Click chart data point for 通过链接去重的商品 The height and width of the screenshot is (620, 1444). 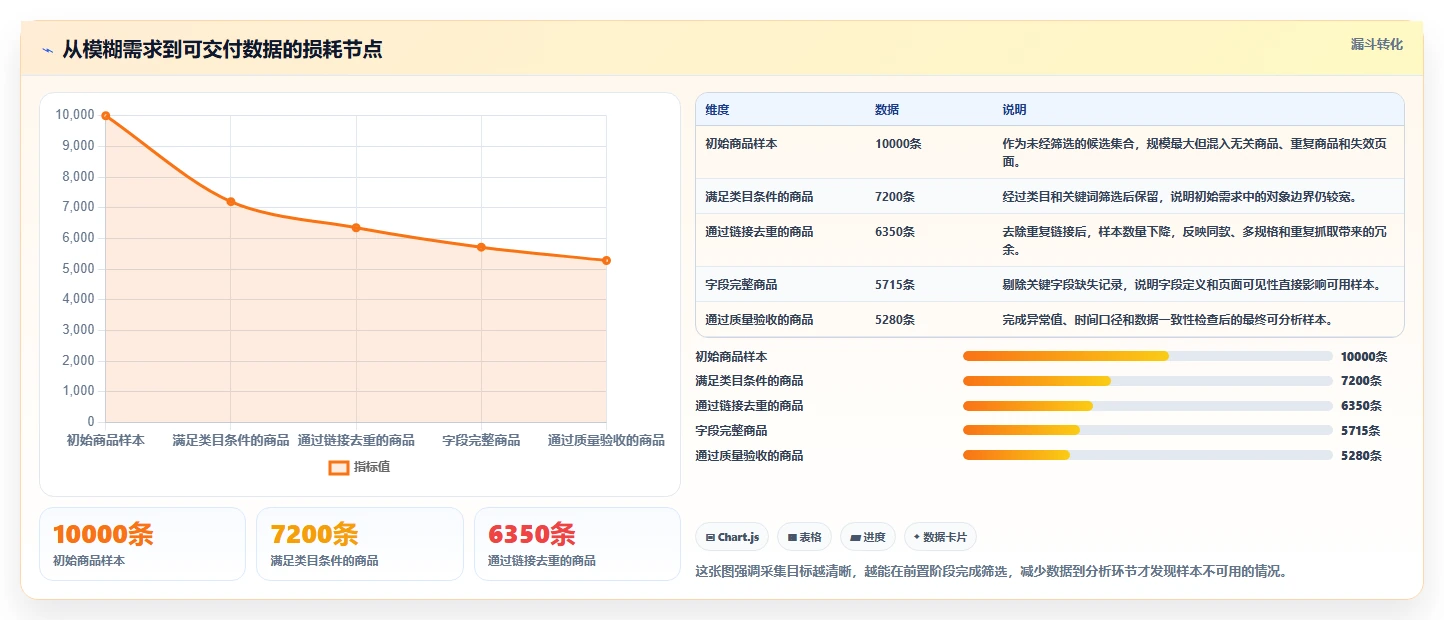pyautogui.click(x=356, y=228)
